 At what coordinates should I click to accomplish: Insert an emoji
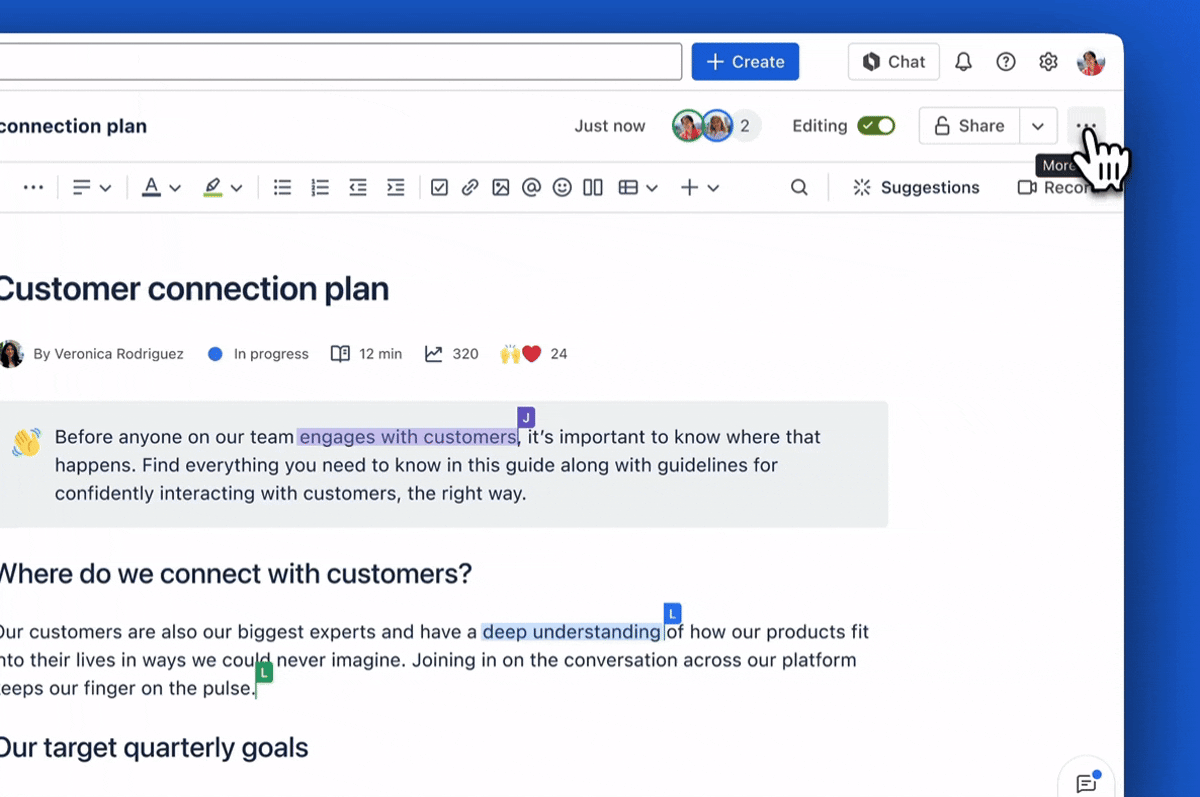click(561, 187)
